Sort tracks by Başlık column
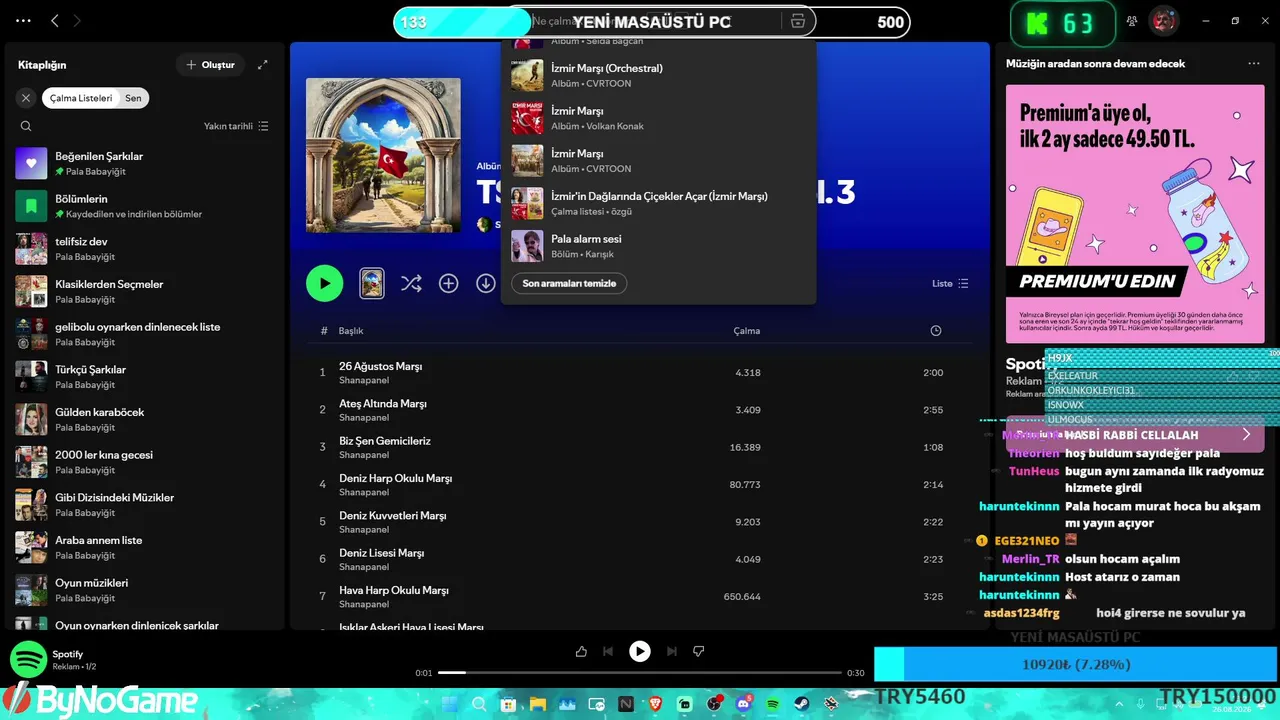The width and height of the screenshot is (1280, 720). click(351, 331)
